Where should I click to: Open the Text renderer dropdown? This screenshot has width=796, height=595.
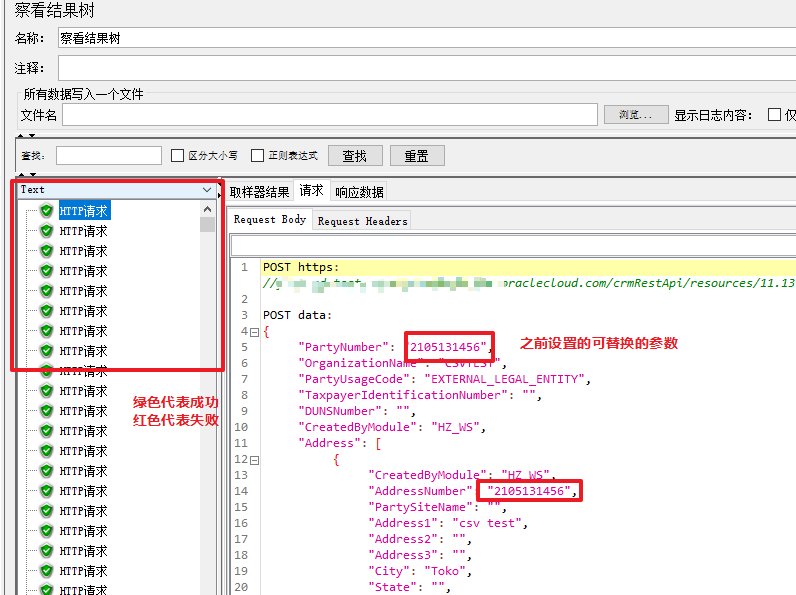click(x=207, y=190)
